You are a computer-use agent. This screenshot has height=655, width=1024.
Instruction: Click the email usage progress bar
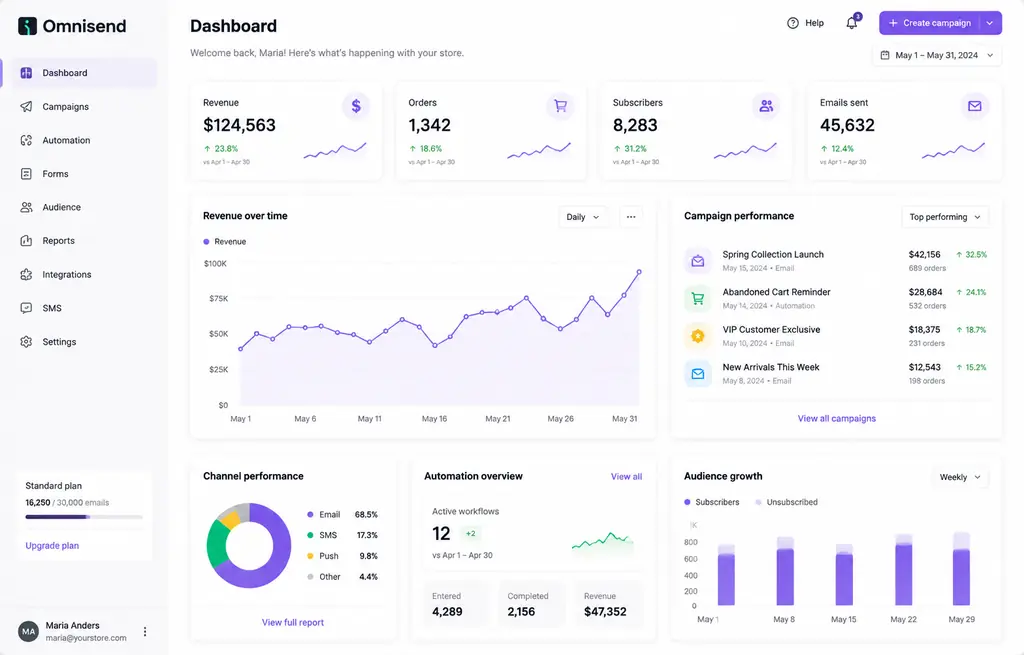(x=84, y=517)
